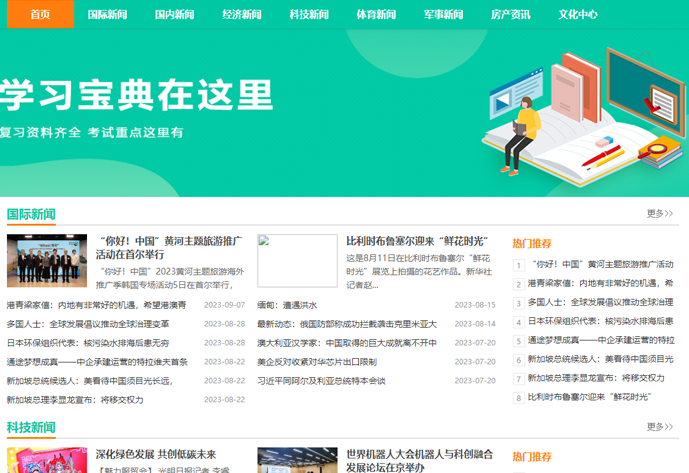689x473 pixels.
Task: Go to 文化中心 in the top navigation bar
Action: (x=578, y=14)
